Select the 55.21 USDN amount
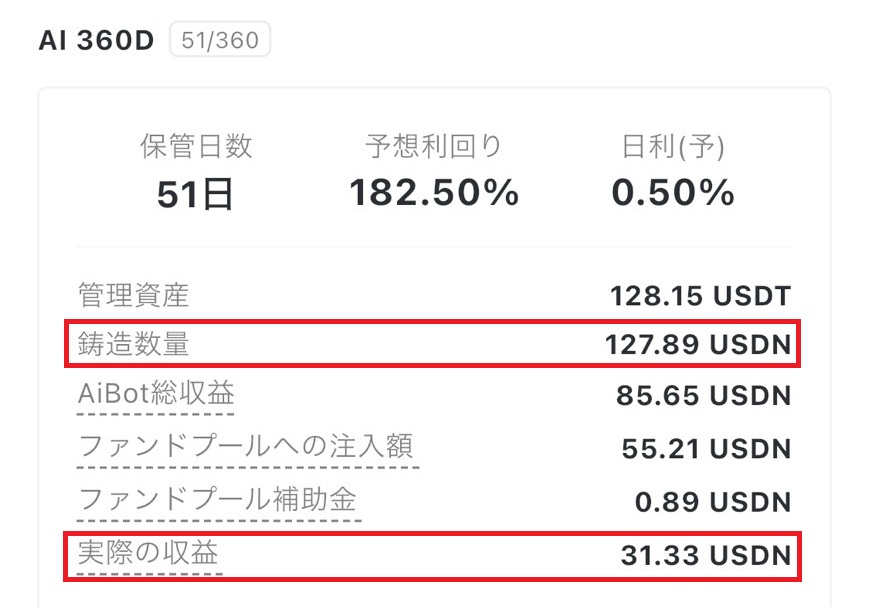 [706, 449]
